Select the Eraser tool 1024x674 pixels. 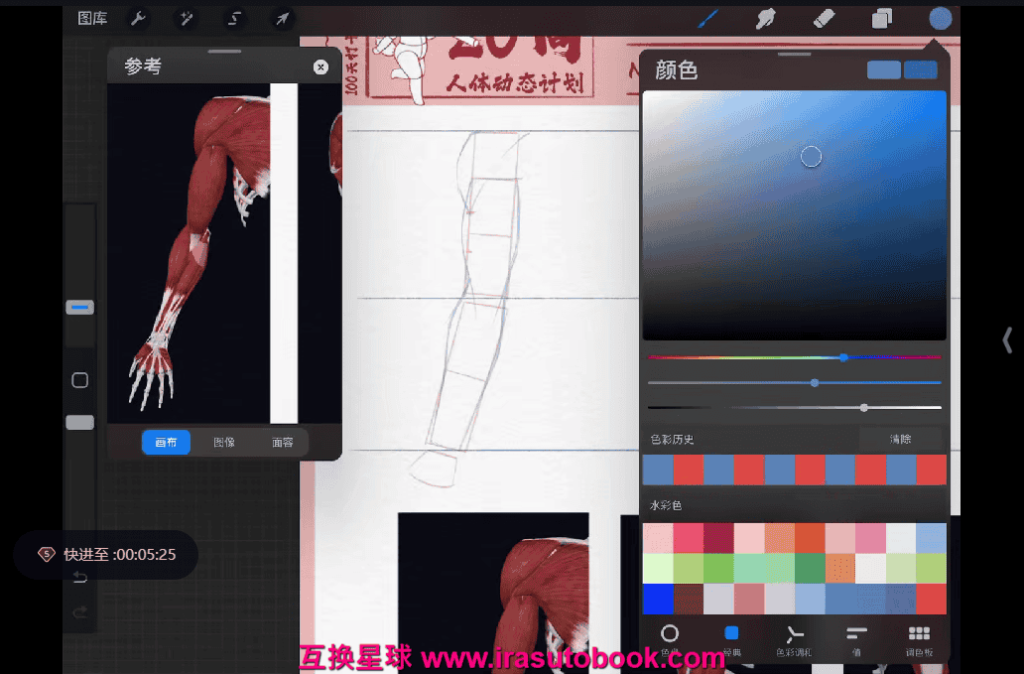coord(824,18)
